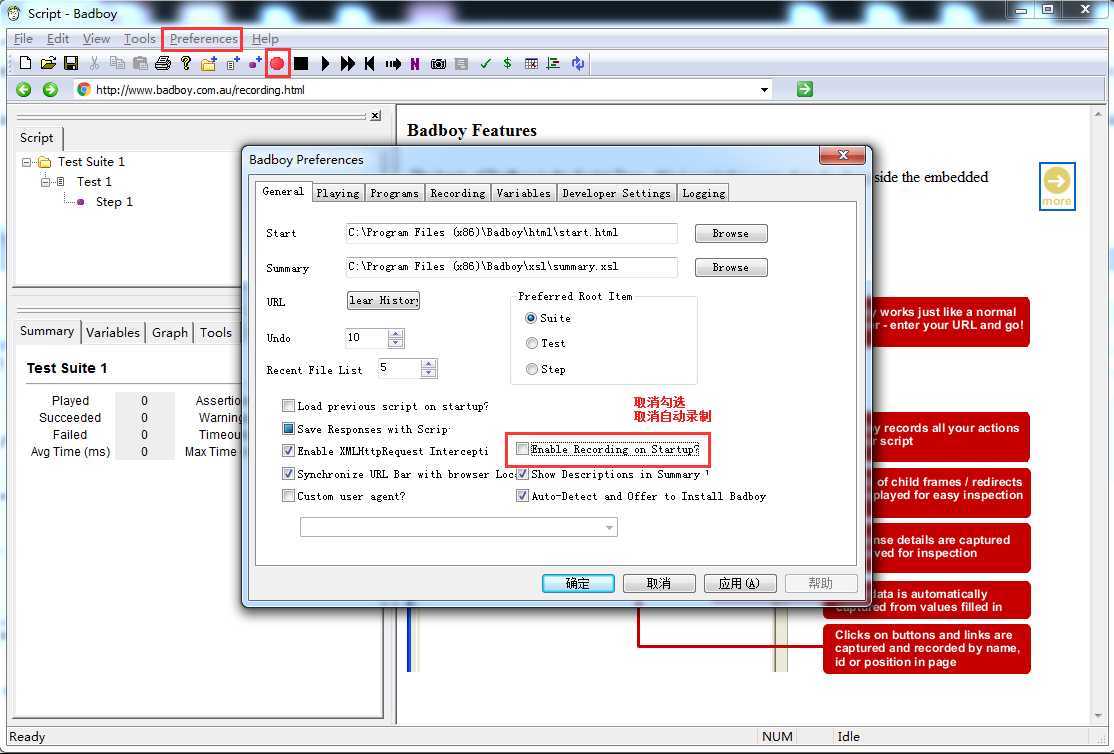Toggle Save Responses with Script checkbox
This screenshot has width=1114, height=754.
[x=288, y=429]
